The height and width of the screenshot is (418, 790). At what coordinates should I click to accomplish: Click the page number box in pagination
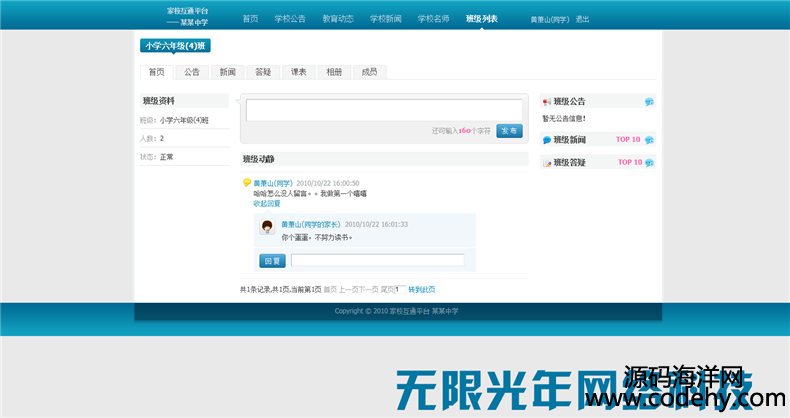coord(399,289)
